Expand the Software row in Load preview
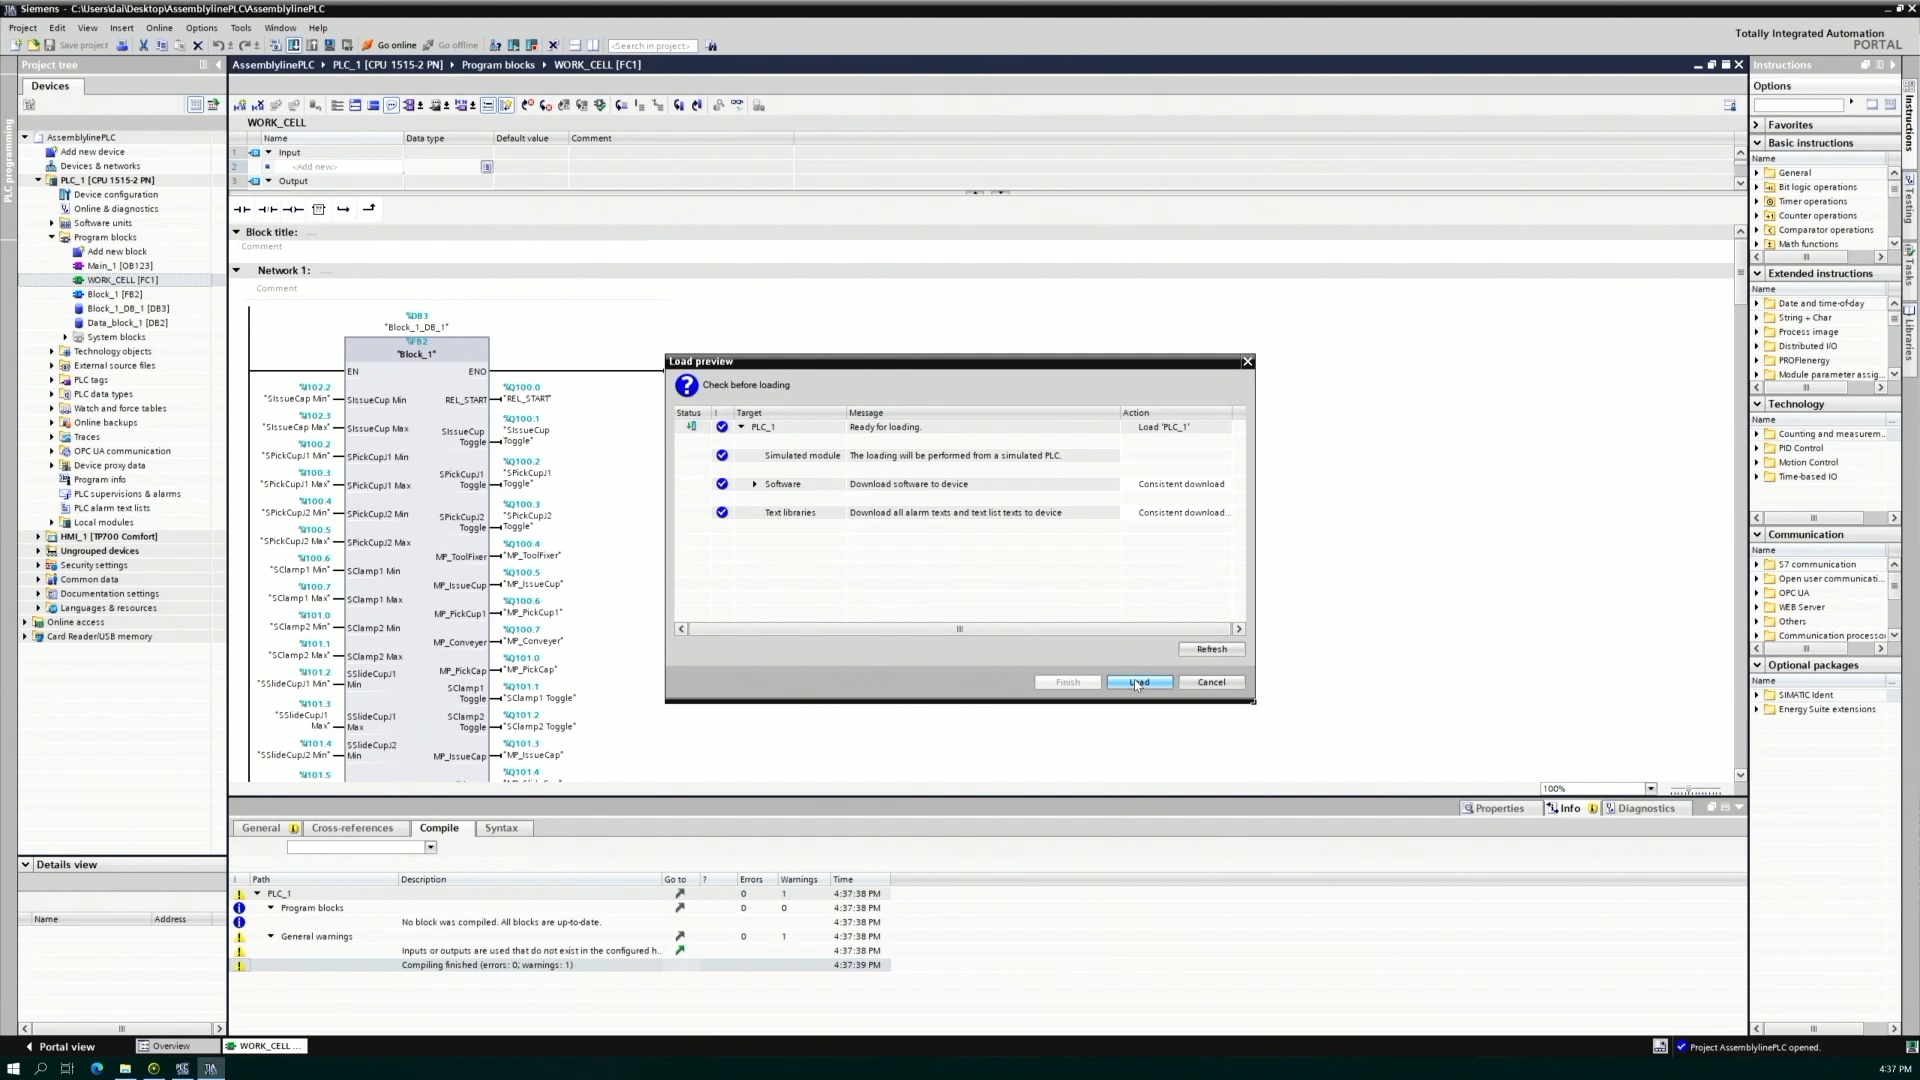1920x1080 pixels. point(755,484)
